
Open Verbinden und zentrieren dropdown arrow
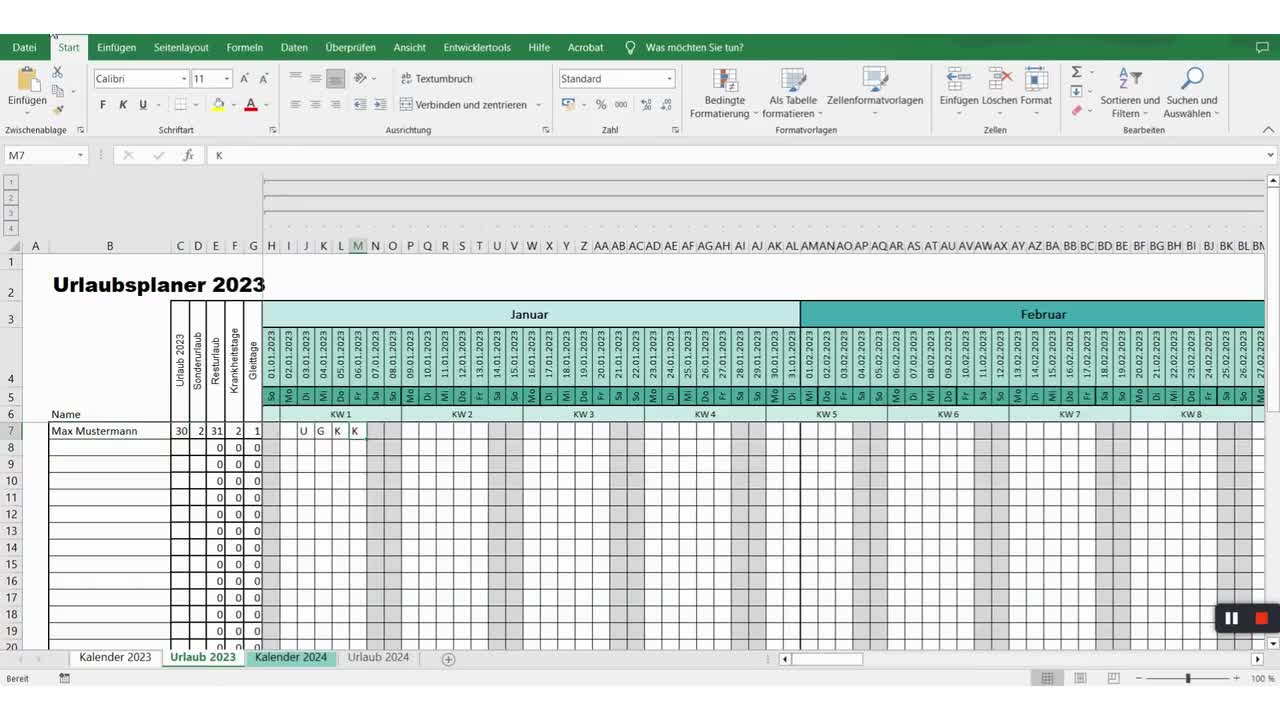pos(538,105)
